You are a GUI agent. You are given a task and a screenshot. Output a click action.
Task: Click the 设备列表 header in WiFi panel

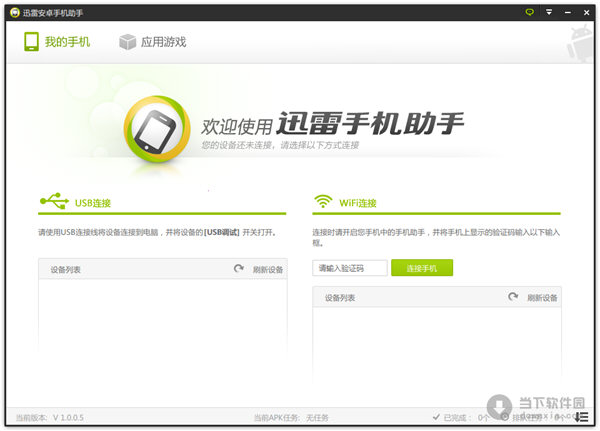pos(340,297)
